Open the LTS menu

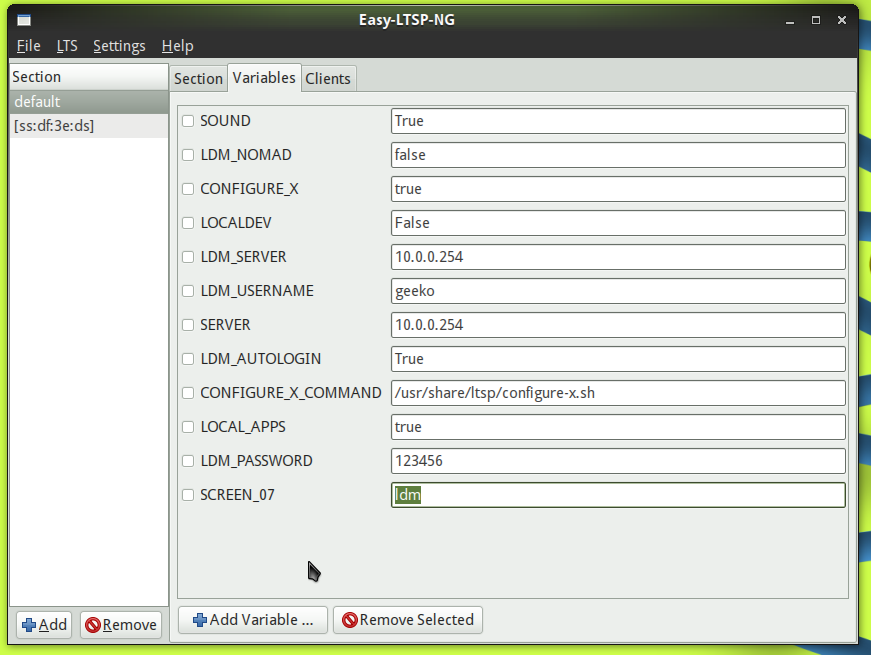67,46
